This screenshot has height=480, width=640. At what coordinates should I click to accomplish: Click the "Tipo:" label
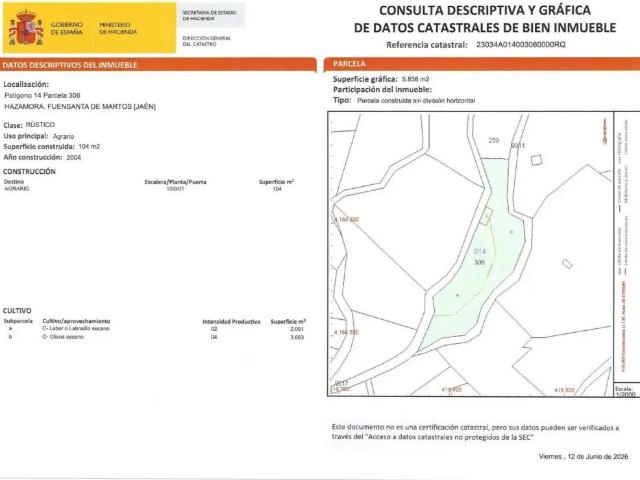click(342, 100)
